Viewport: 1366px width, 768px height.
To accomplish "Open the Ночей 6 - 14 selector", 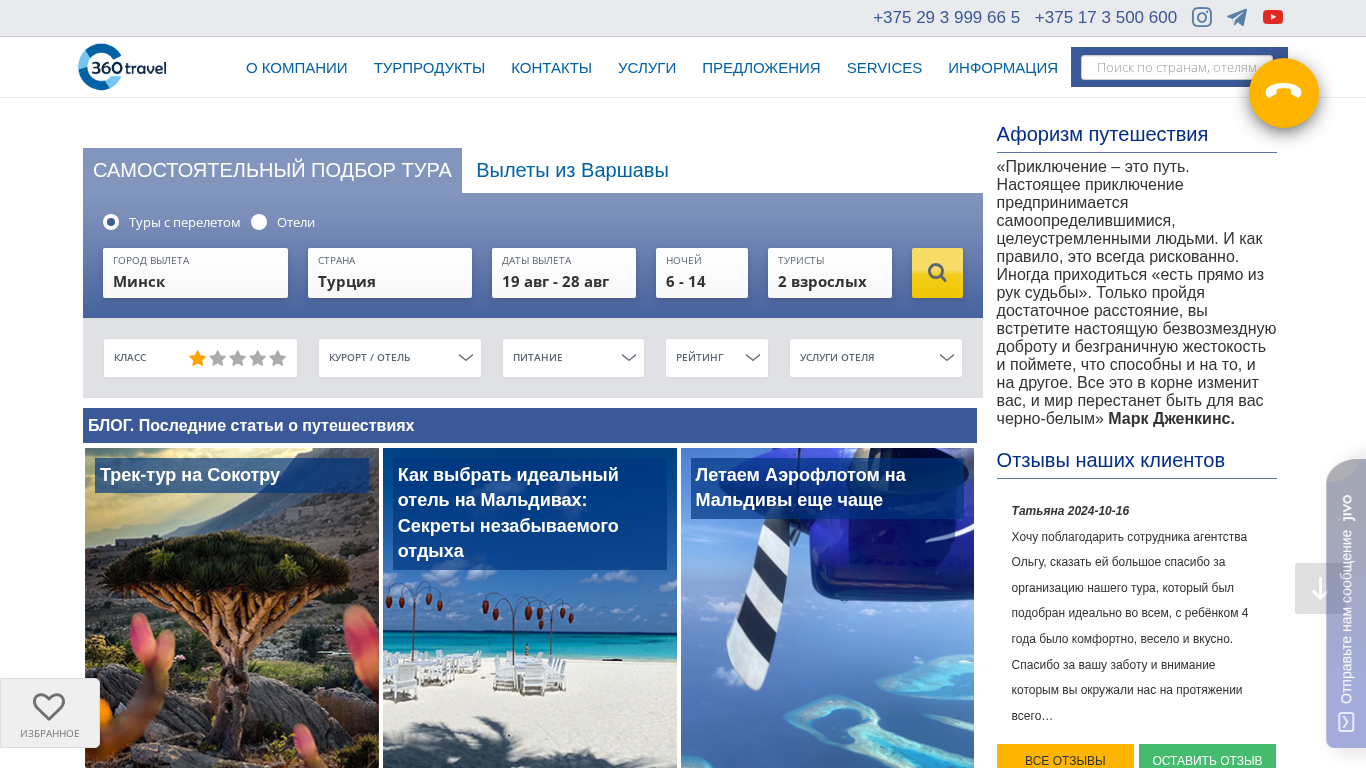I will coord(702,273).
